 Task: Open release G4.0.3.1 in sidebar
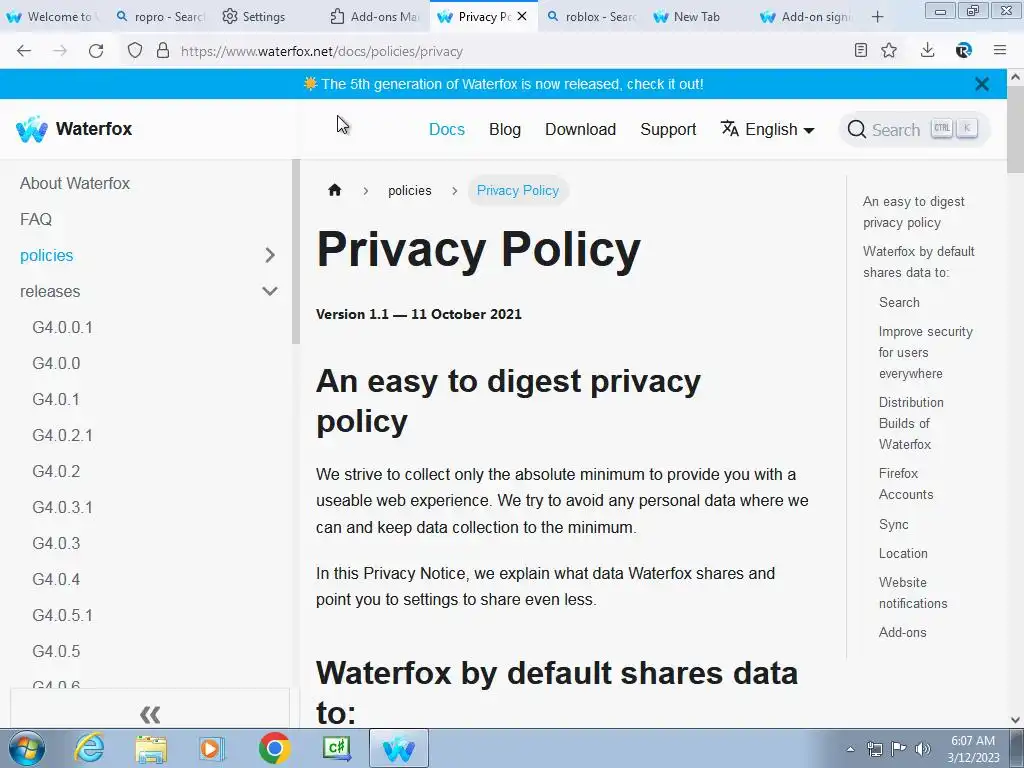[x=63, y=507]
